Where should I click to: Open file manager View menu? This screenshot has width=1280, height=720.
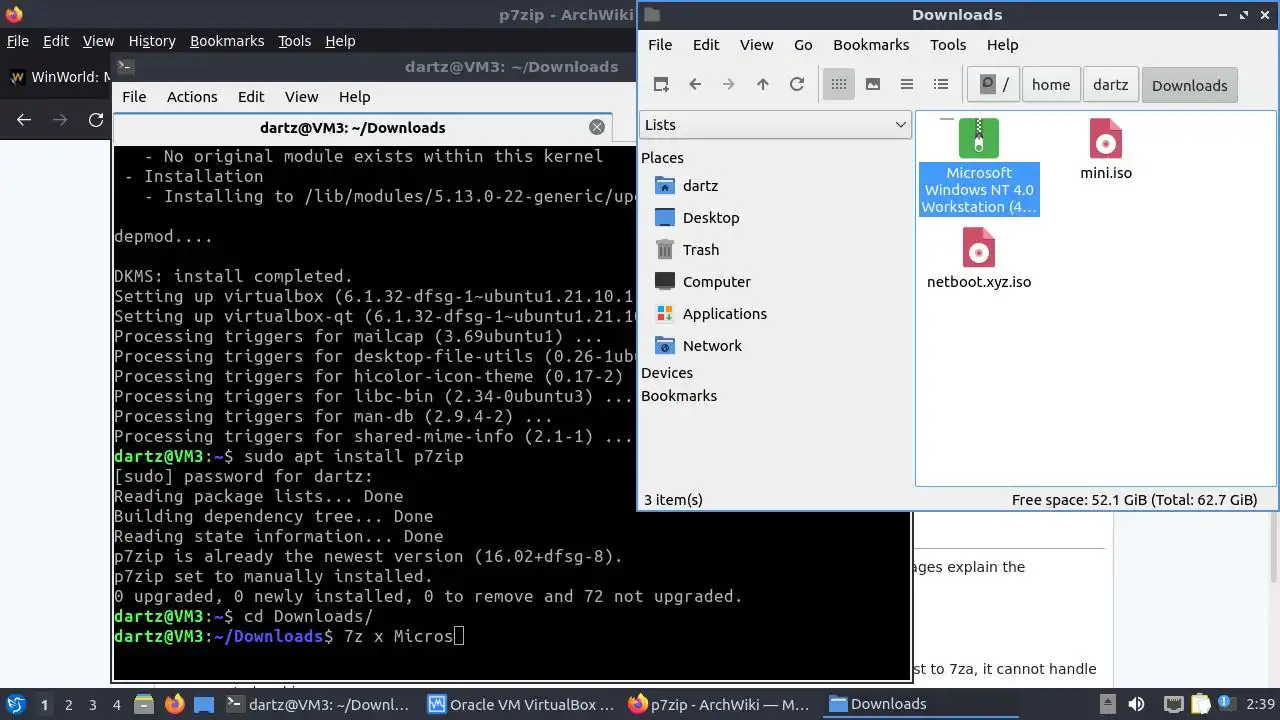coord(757,45)
